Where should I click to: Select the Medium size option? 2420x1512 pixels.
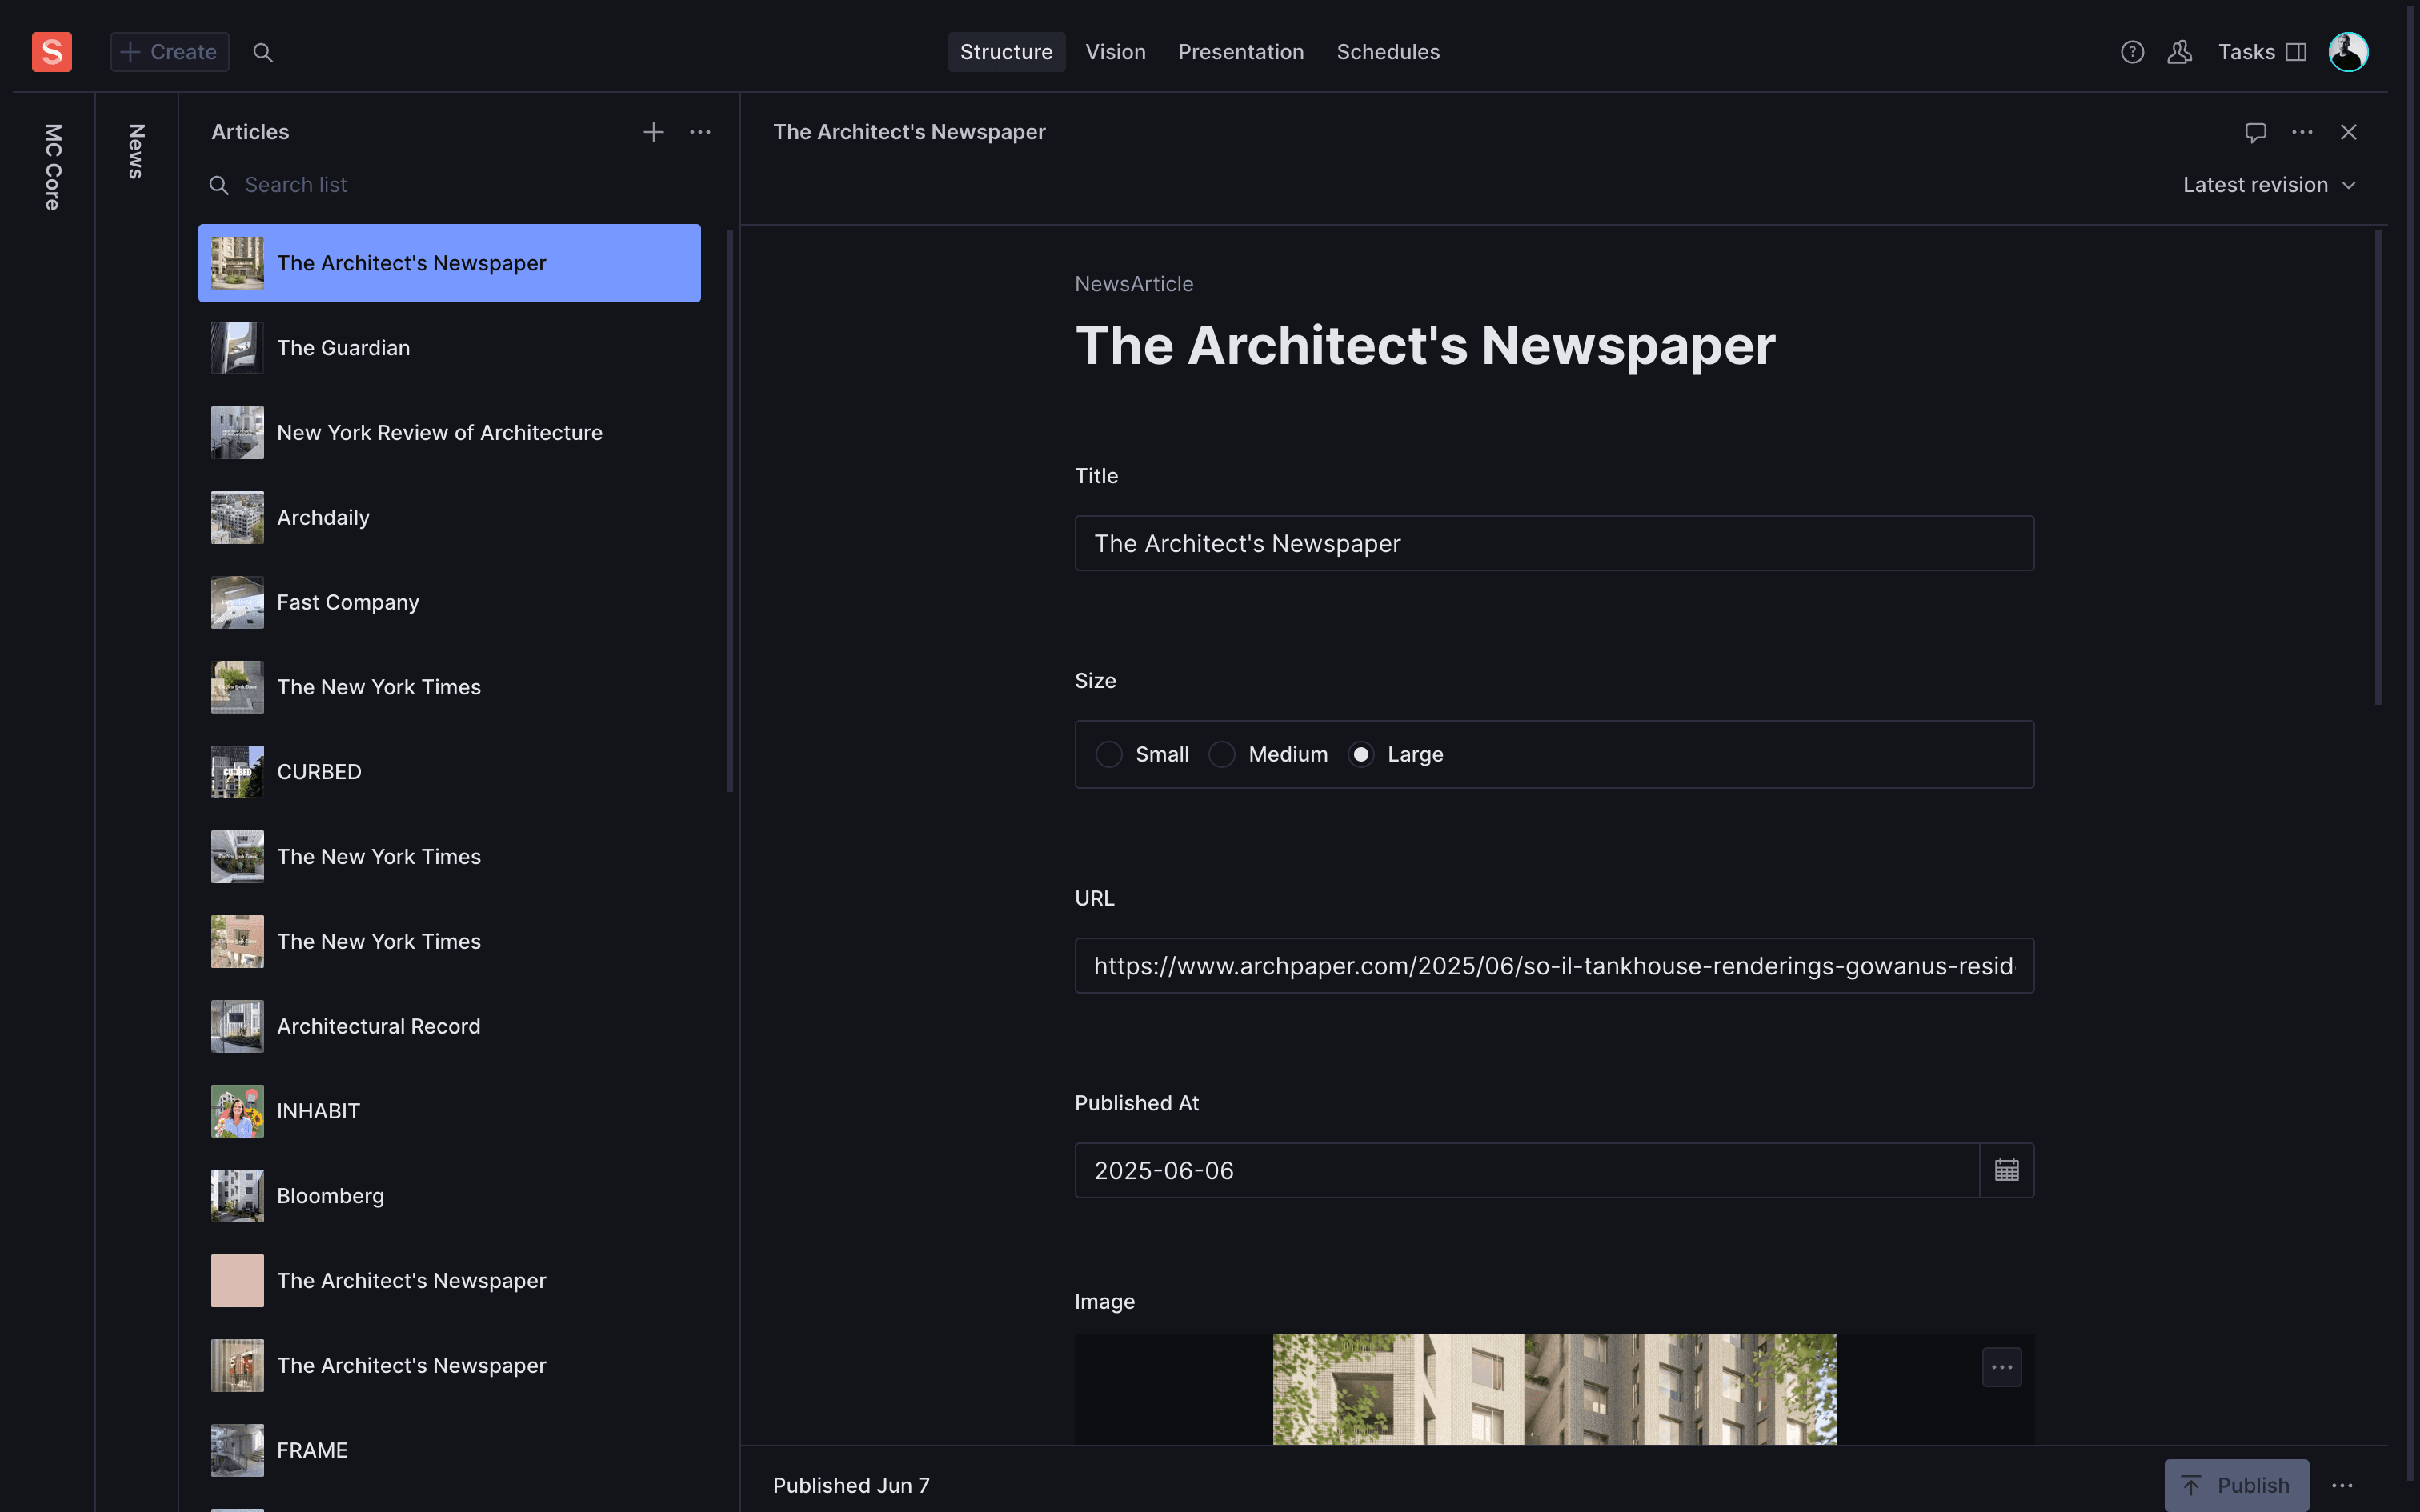[1222, 754]
